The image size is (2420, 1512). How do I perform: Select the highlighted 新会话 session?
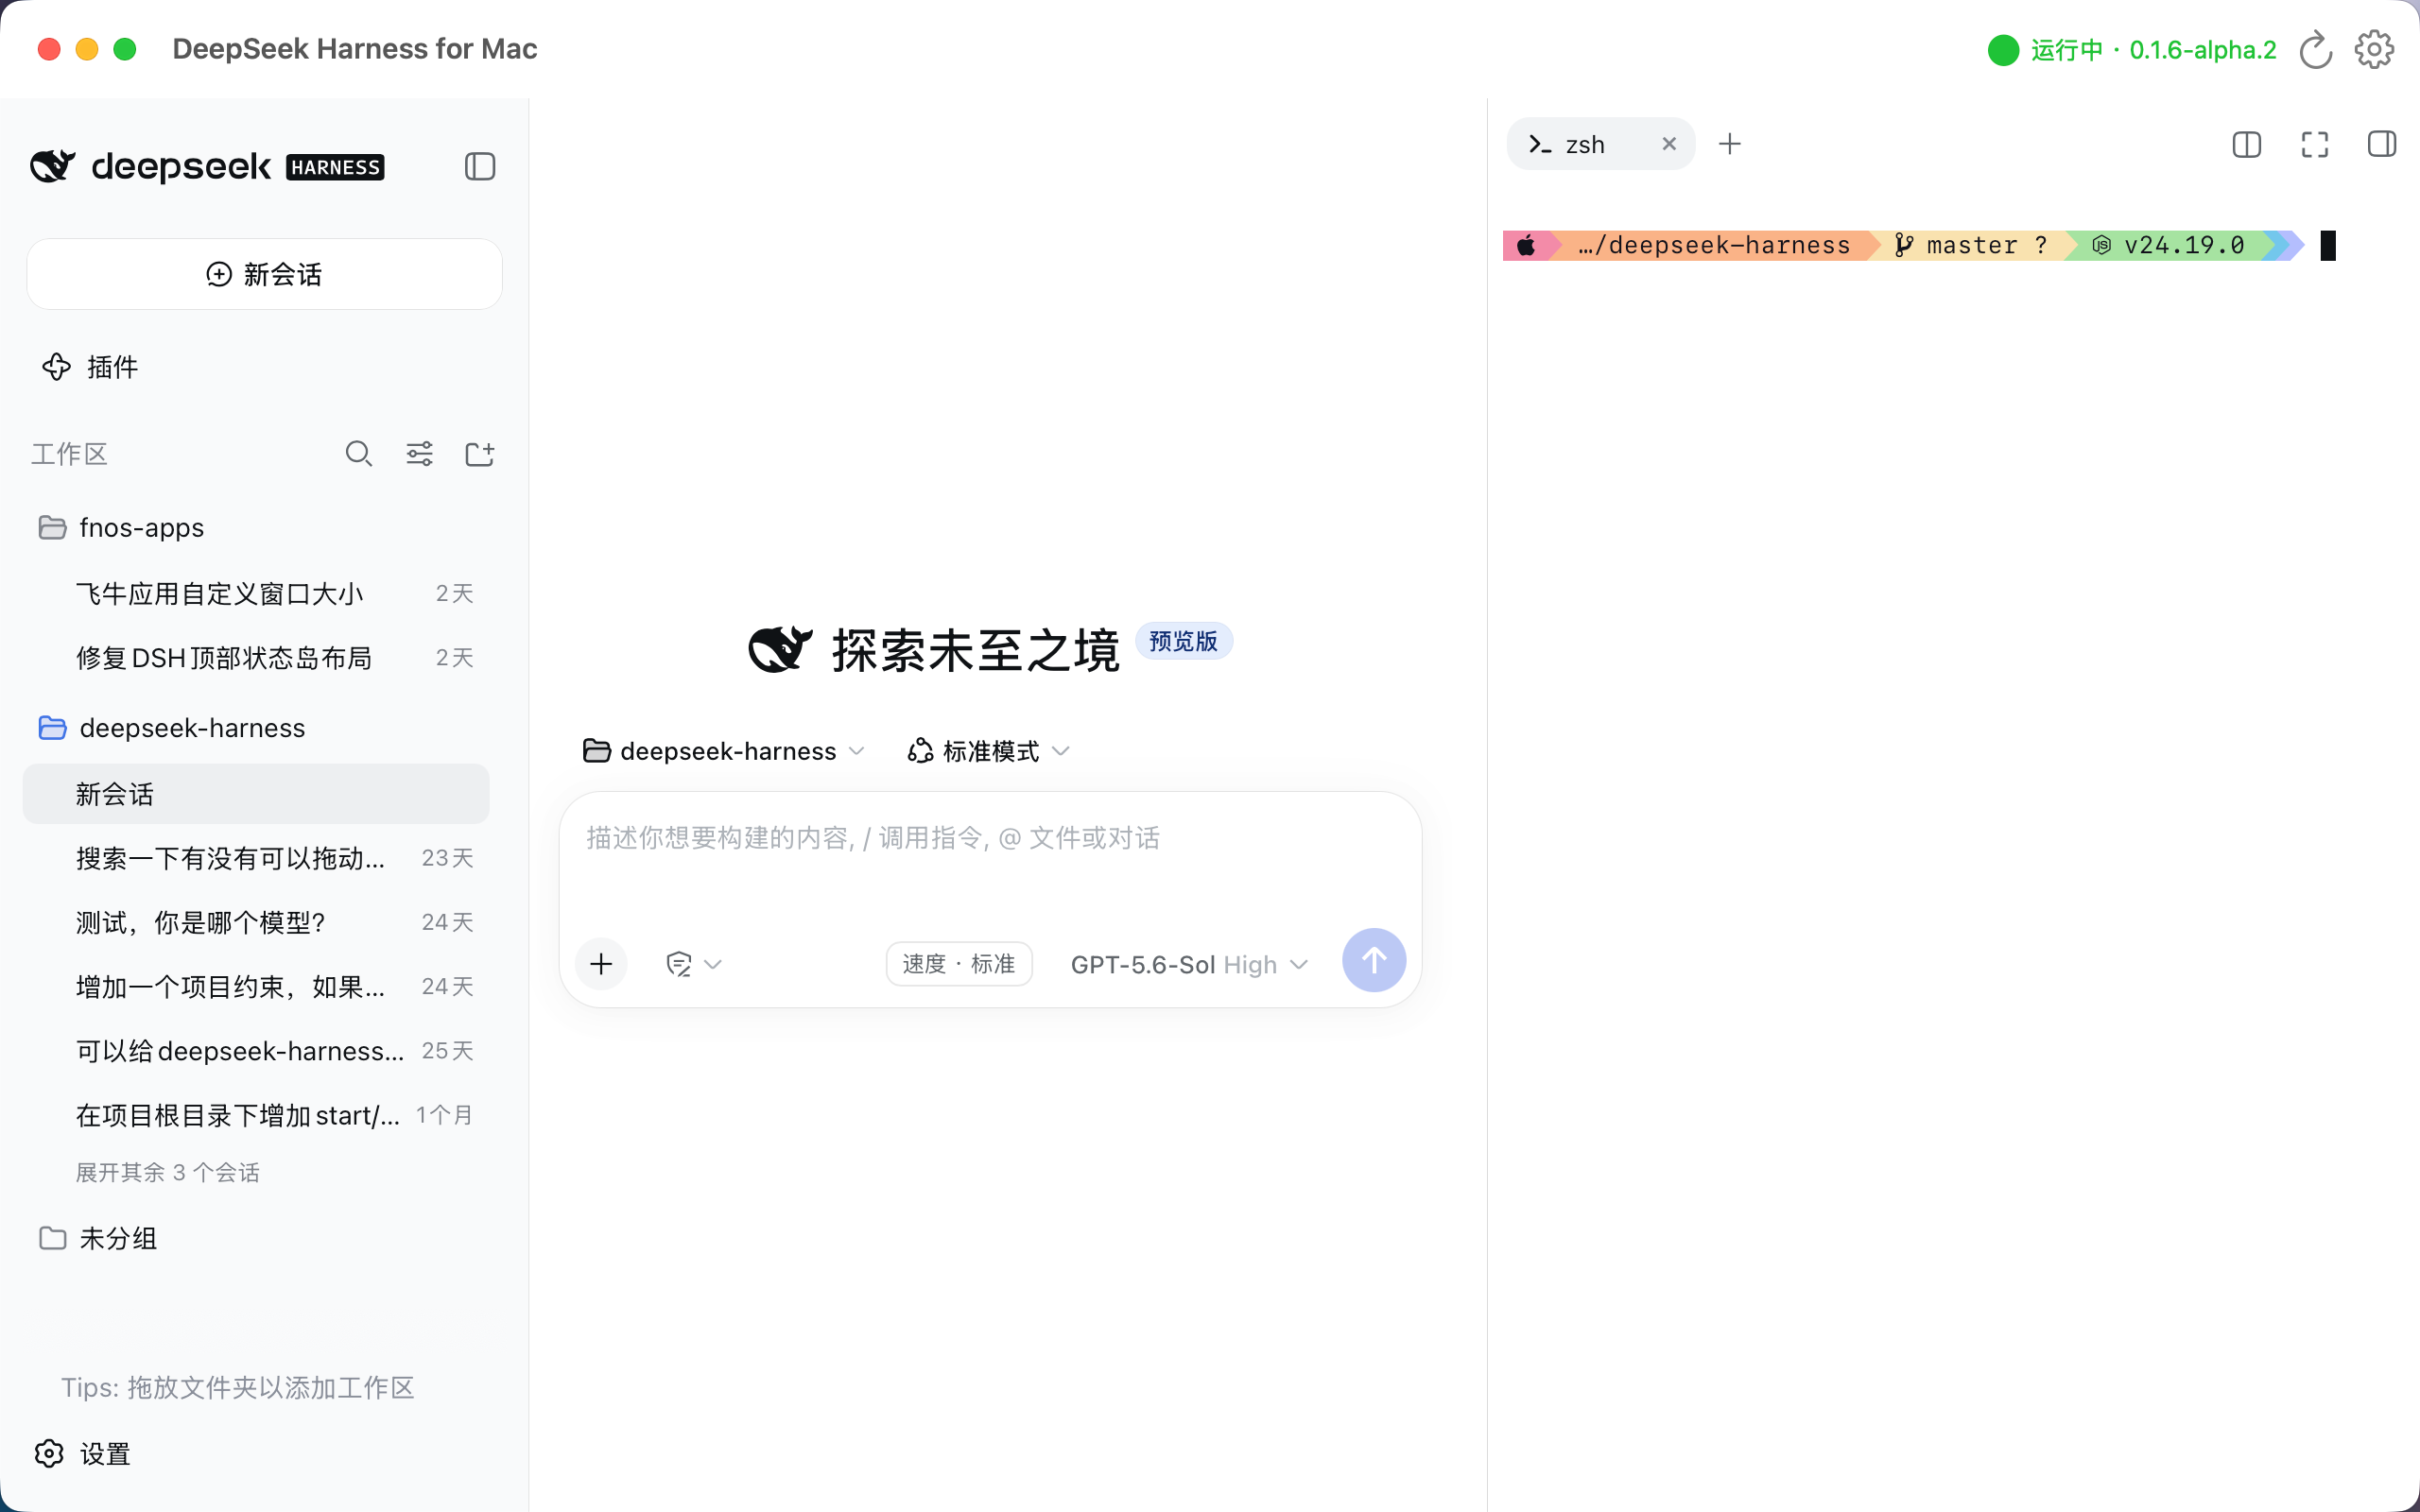coord(256,794)
